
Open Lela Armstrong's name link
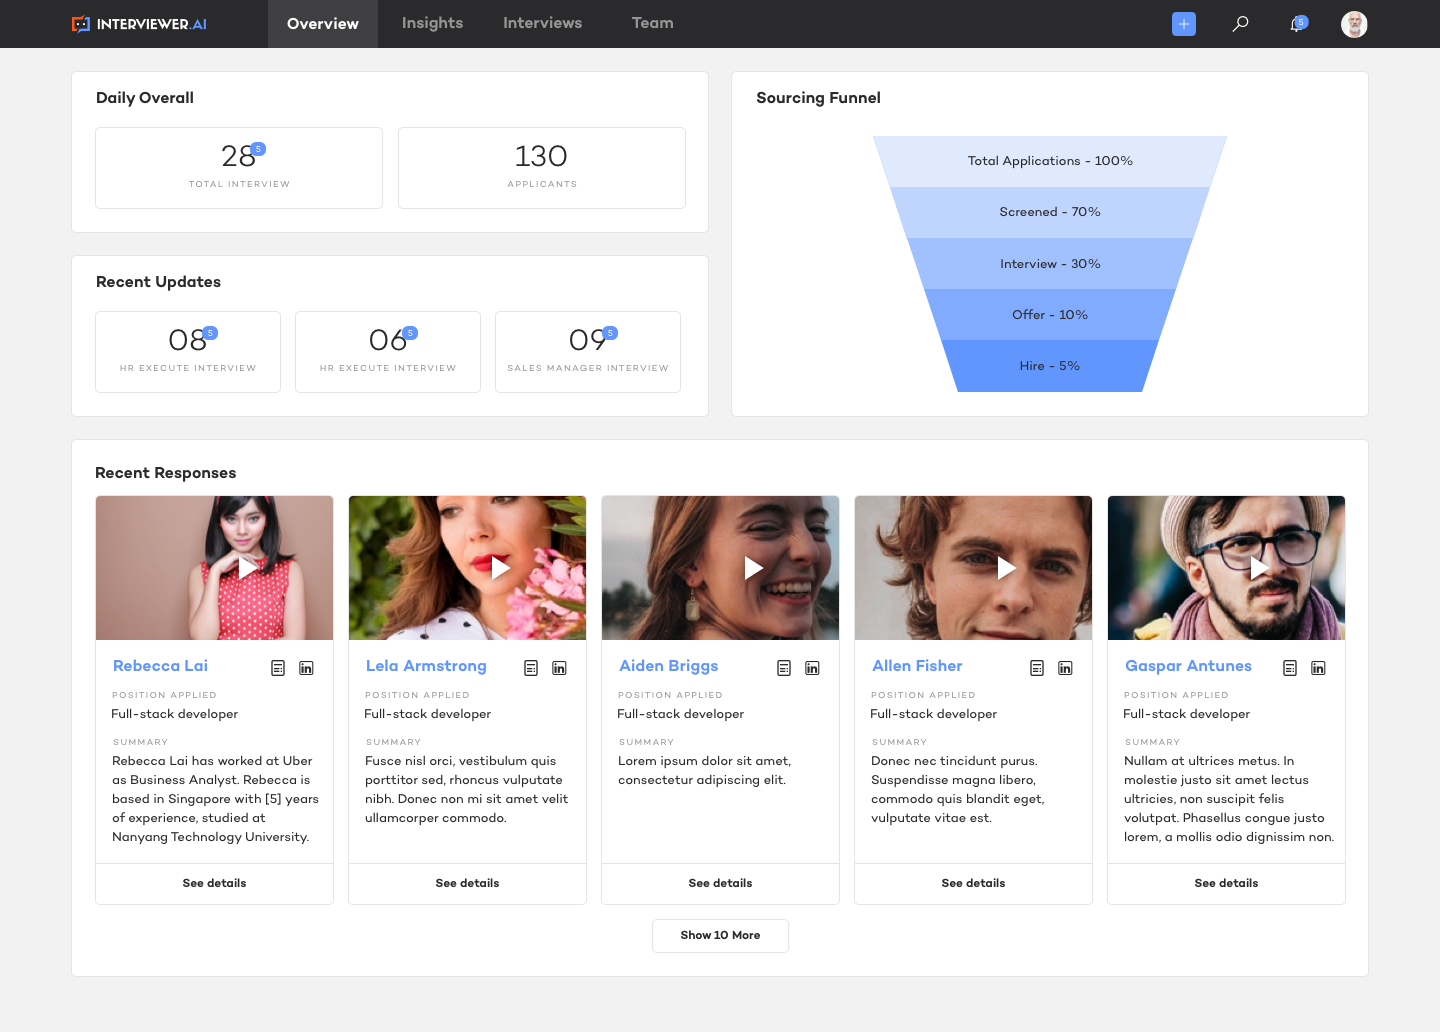[426, 666]
